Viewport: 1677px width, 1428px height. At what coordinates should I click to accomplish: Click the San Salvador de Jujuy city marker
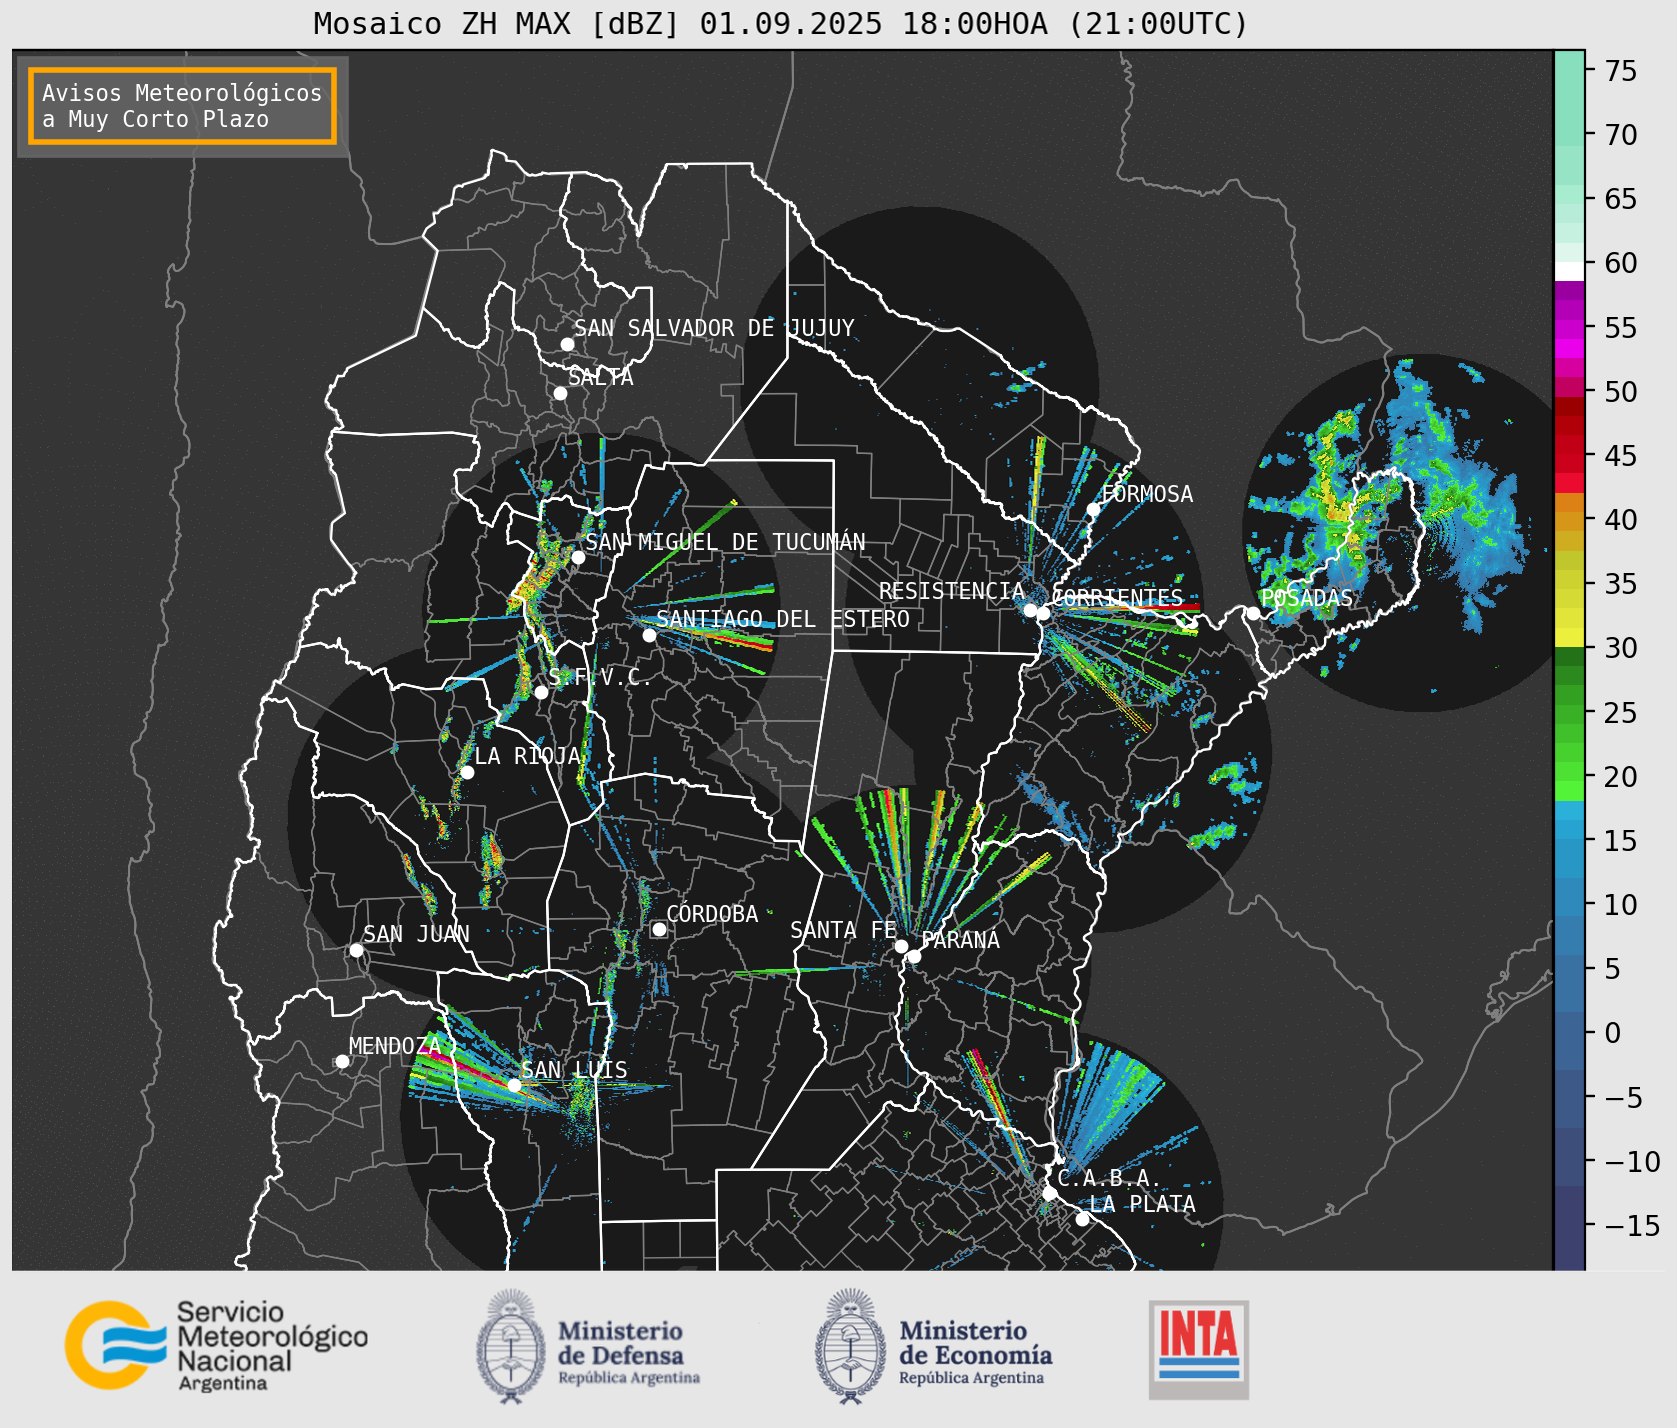coord(567,344)
